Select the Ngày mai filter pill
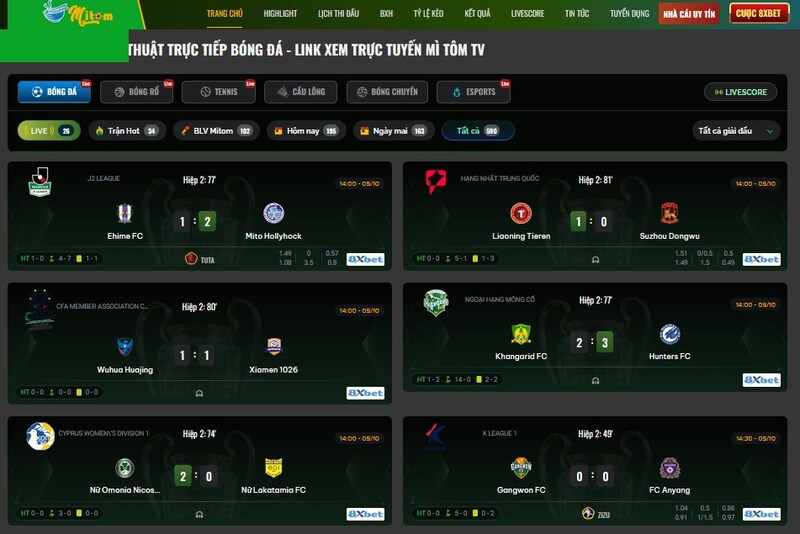This screenshot has width=800, height=534. point(393,131)
